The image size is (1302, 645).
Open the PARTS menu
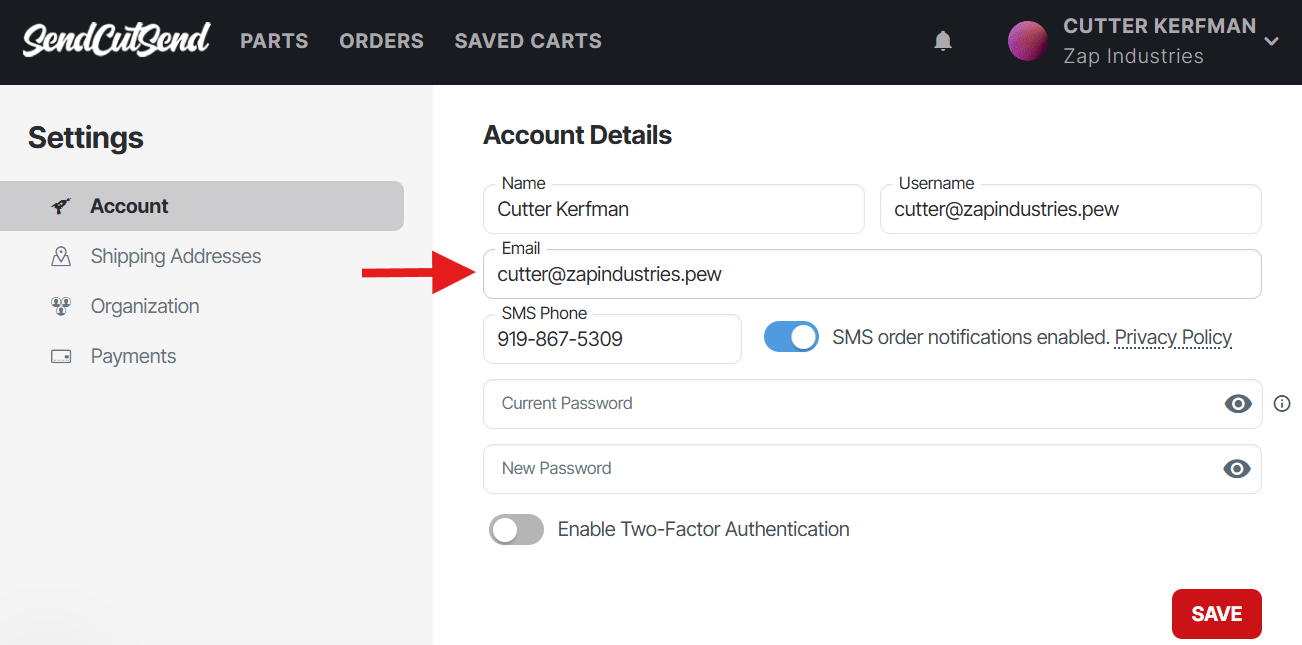(x=274, y=41)
